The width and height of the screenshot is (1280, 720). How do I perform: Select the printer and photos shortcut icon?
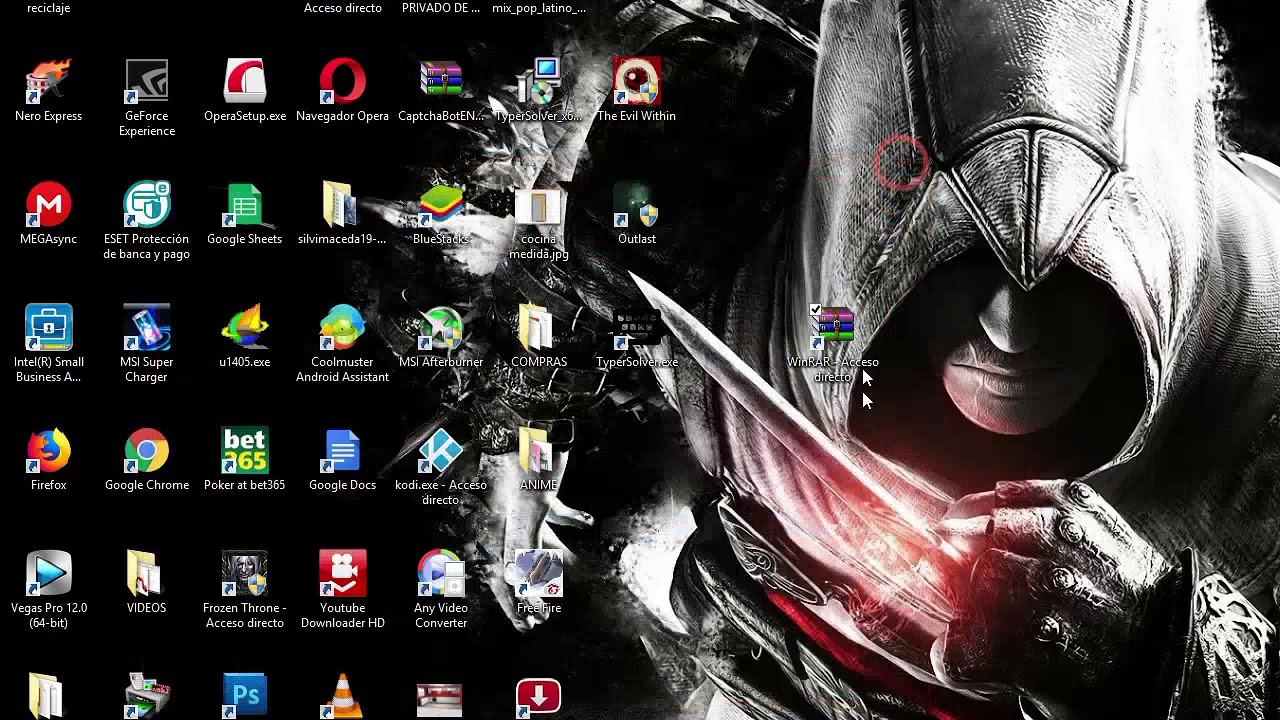(x=146, y=696)
